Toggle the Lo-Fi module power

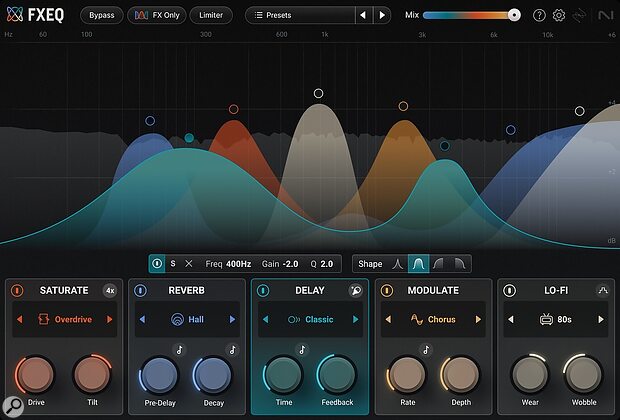click(x=509, y=291)
